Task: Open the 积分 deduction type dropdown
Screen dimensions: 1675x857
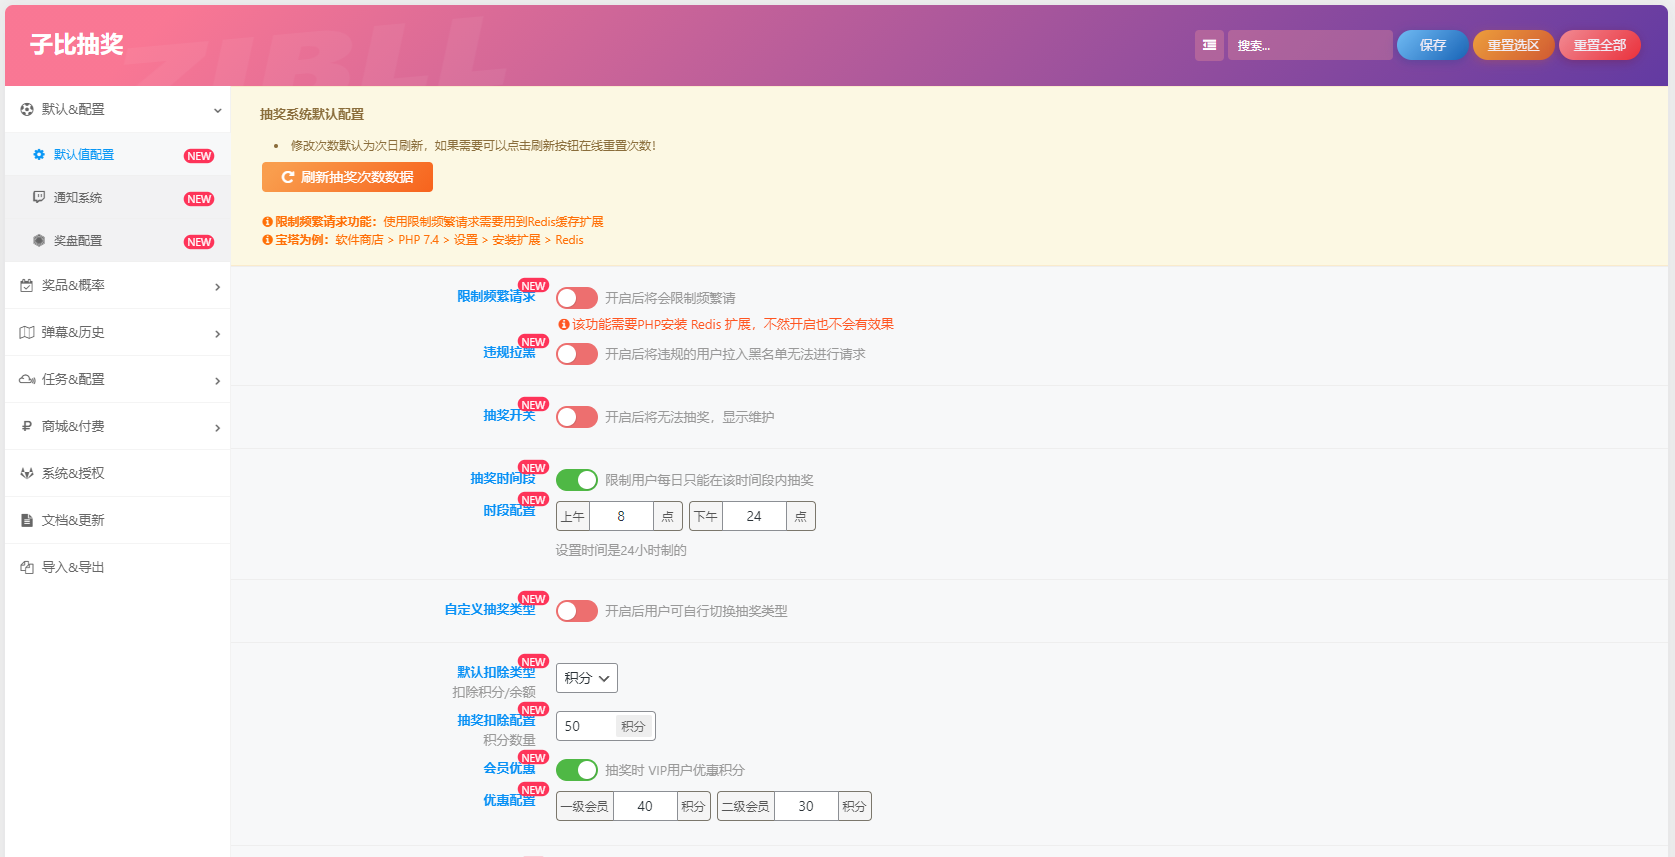Action: [x=586, y=678]
